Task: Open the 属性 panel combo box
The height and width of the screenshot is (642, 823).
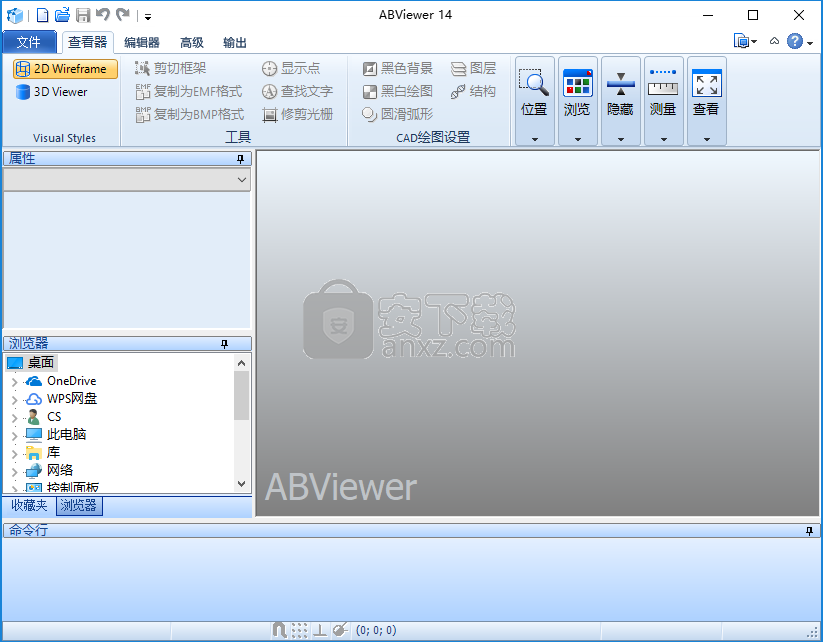Action: pos(127,180)
